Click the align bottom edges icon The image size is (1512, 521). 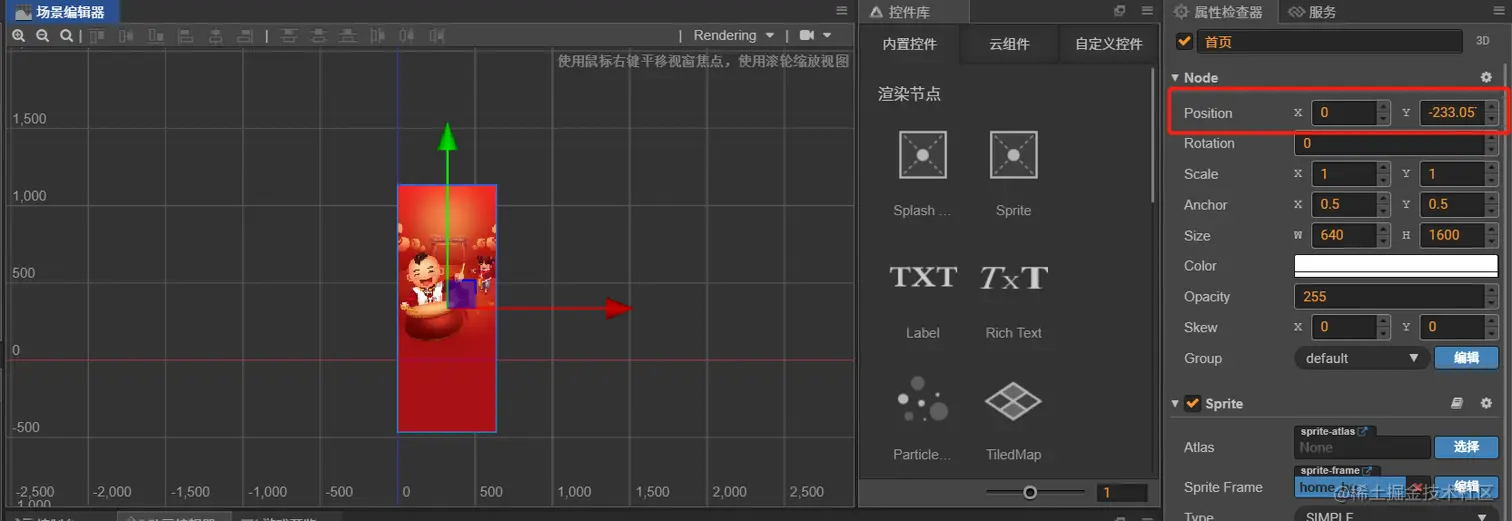pos(156,35)
